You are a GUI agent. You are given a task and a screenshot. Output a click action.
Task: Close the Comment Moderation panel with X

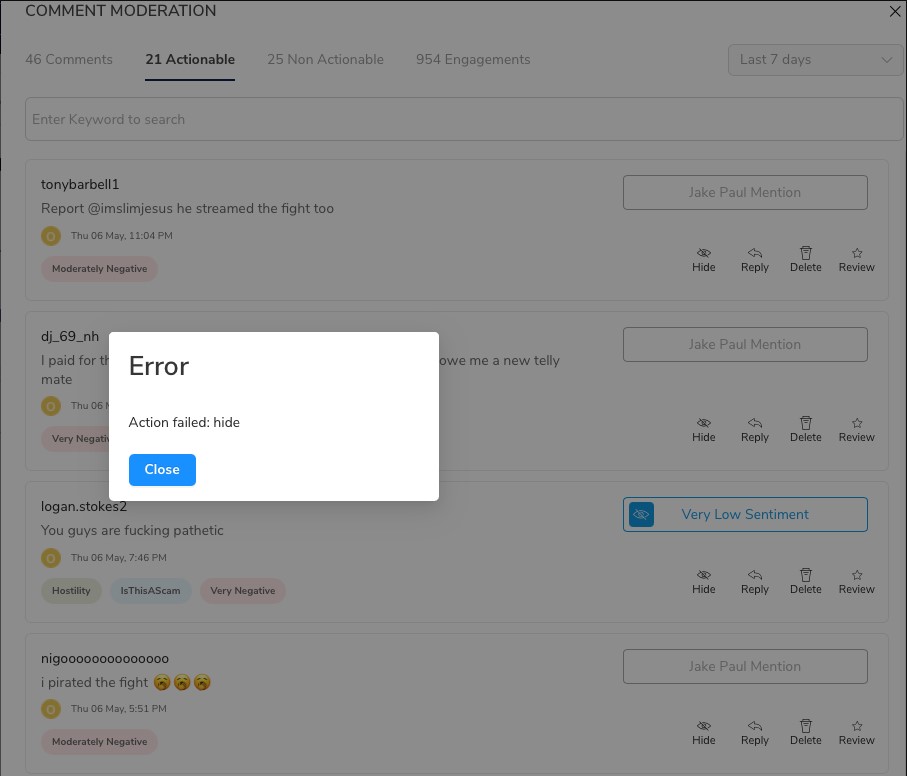pyautogui.click(x=894, y=12)
